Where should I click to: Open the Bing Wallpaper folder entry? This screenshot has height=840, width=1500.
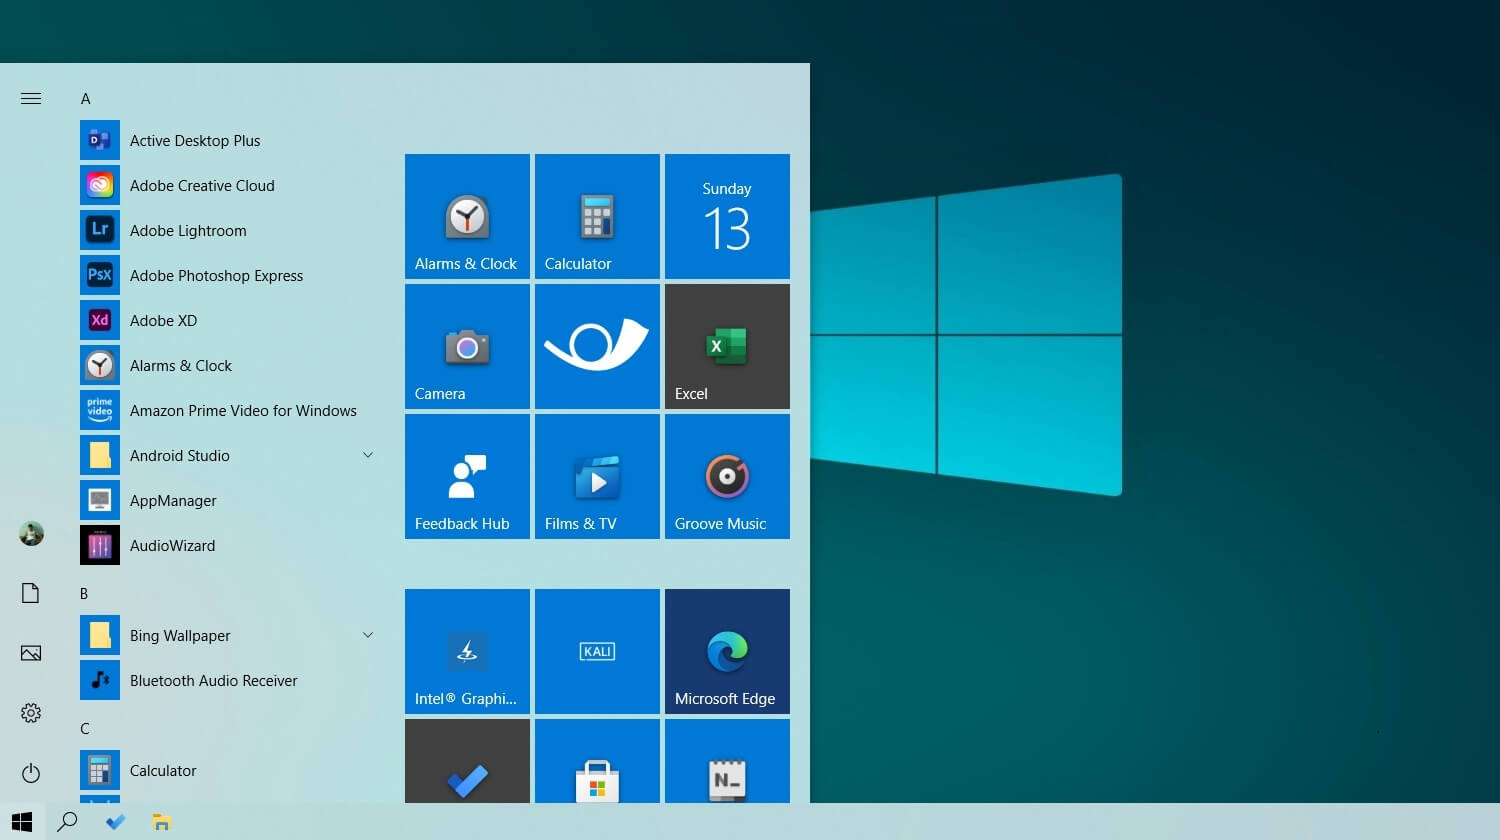(x=230, y=635)
